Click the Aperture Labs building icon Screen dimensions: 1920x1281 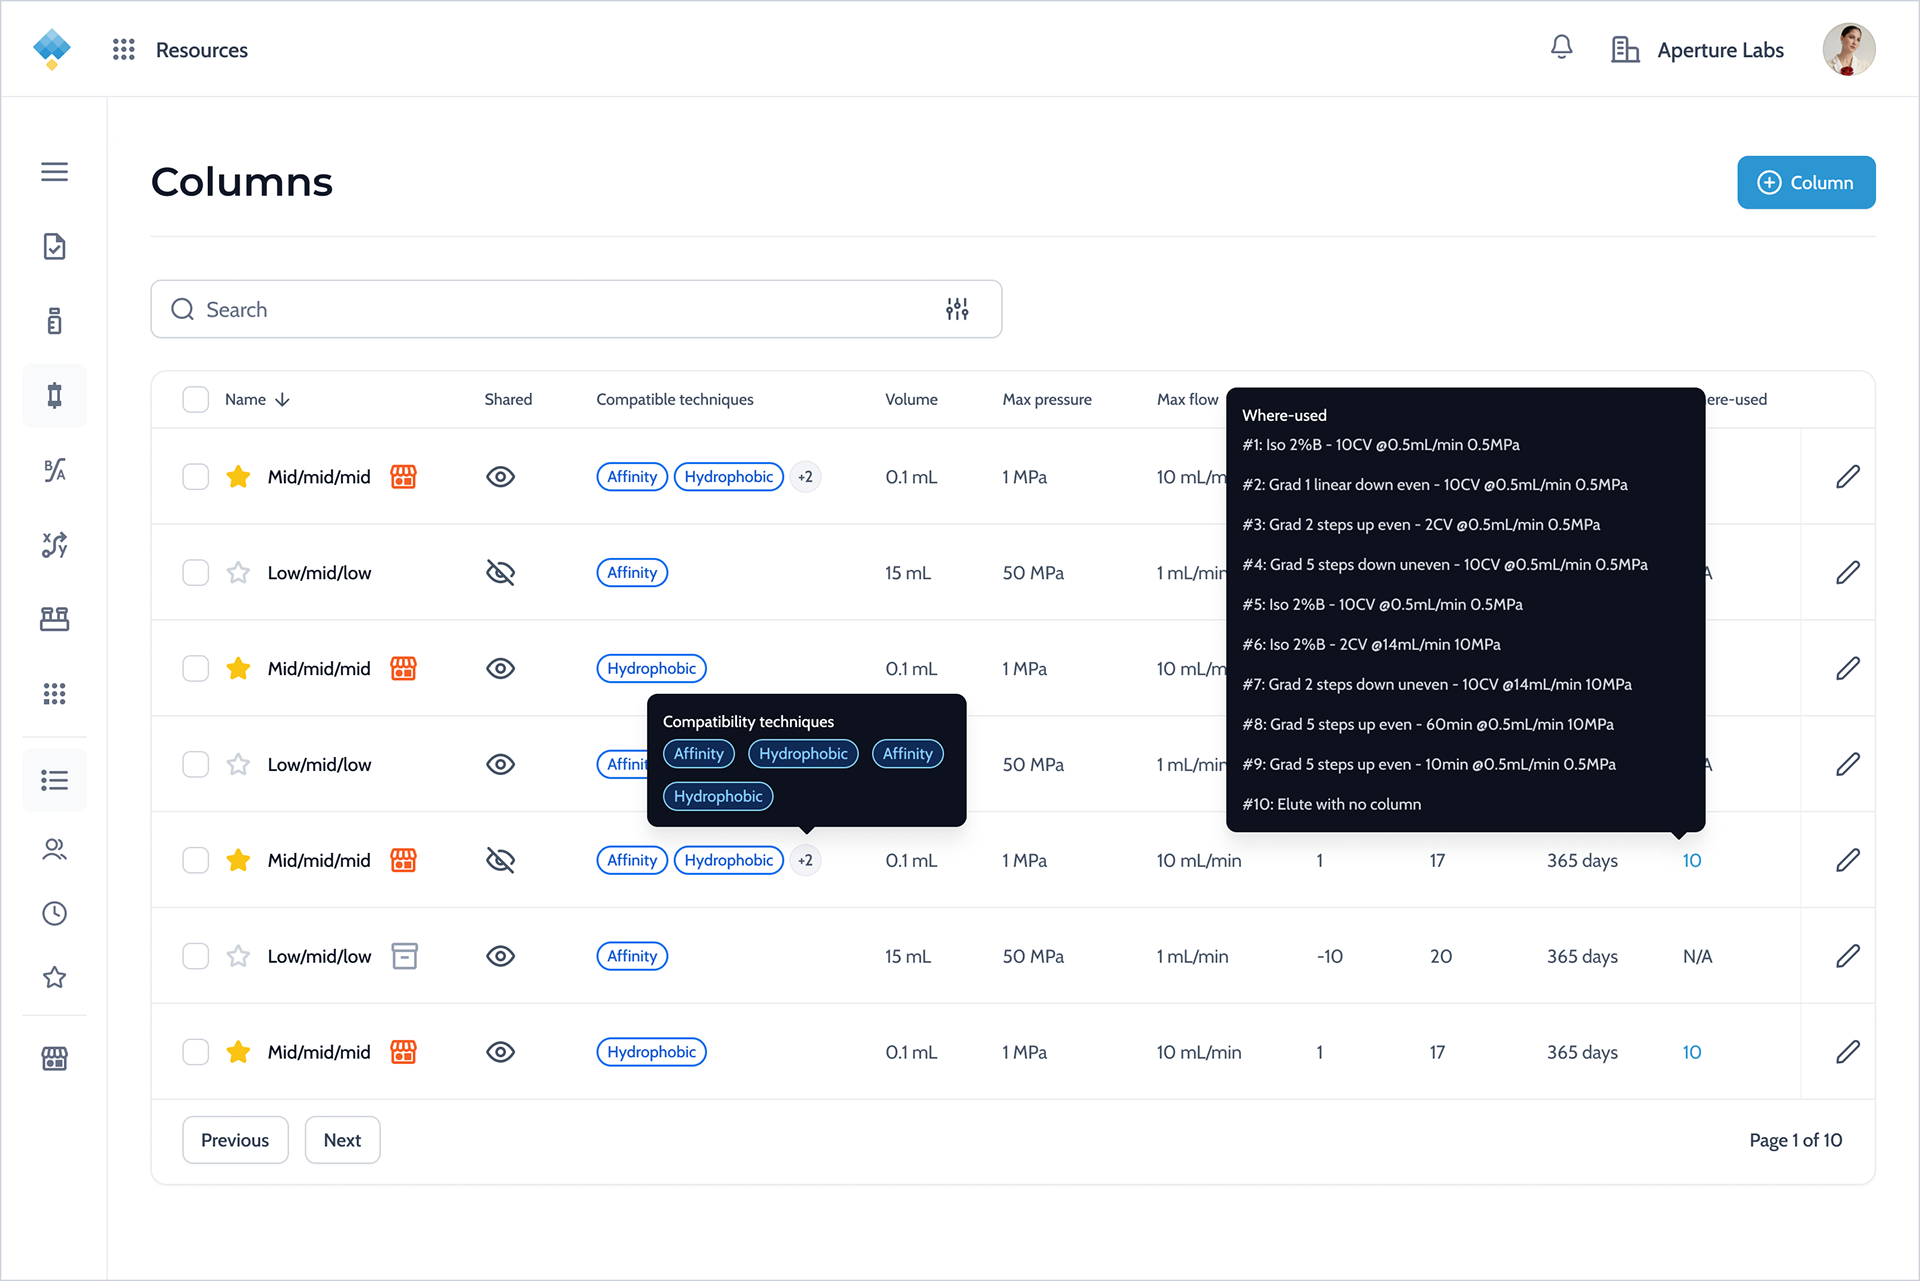click(x=1625, y=50)
